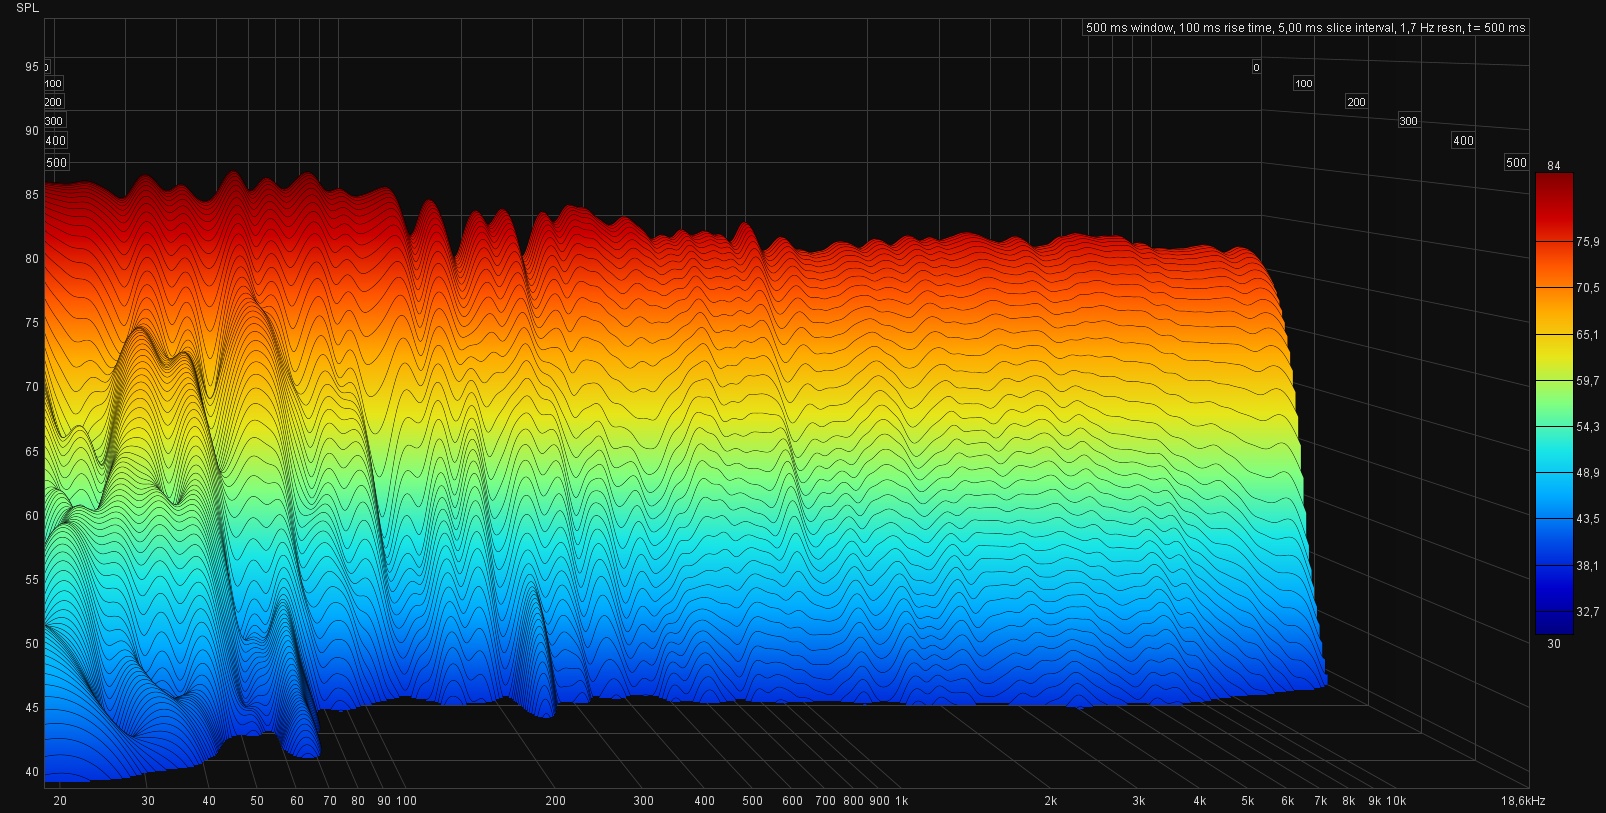Click the waterfall settings summary text
Viewport: 1606px width, 813px height.
click(1305, 28)
